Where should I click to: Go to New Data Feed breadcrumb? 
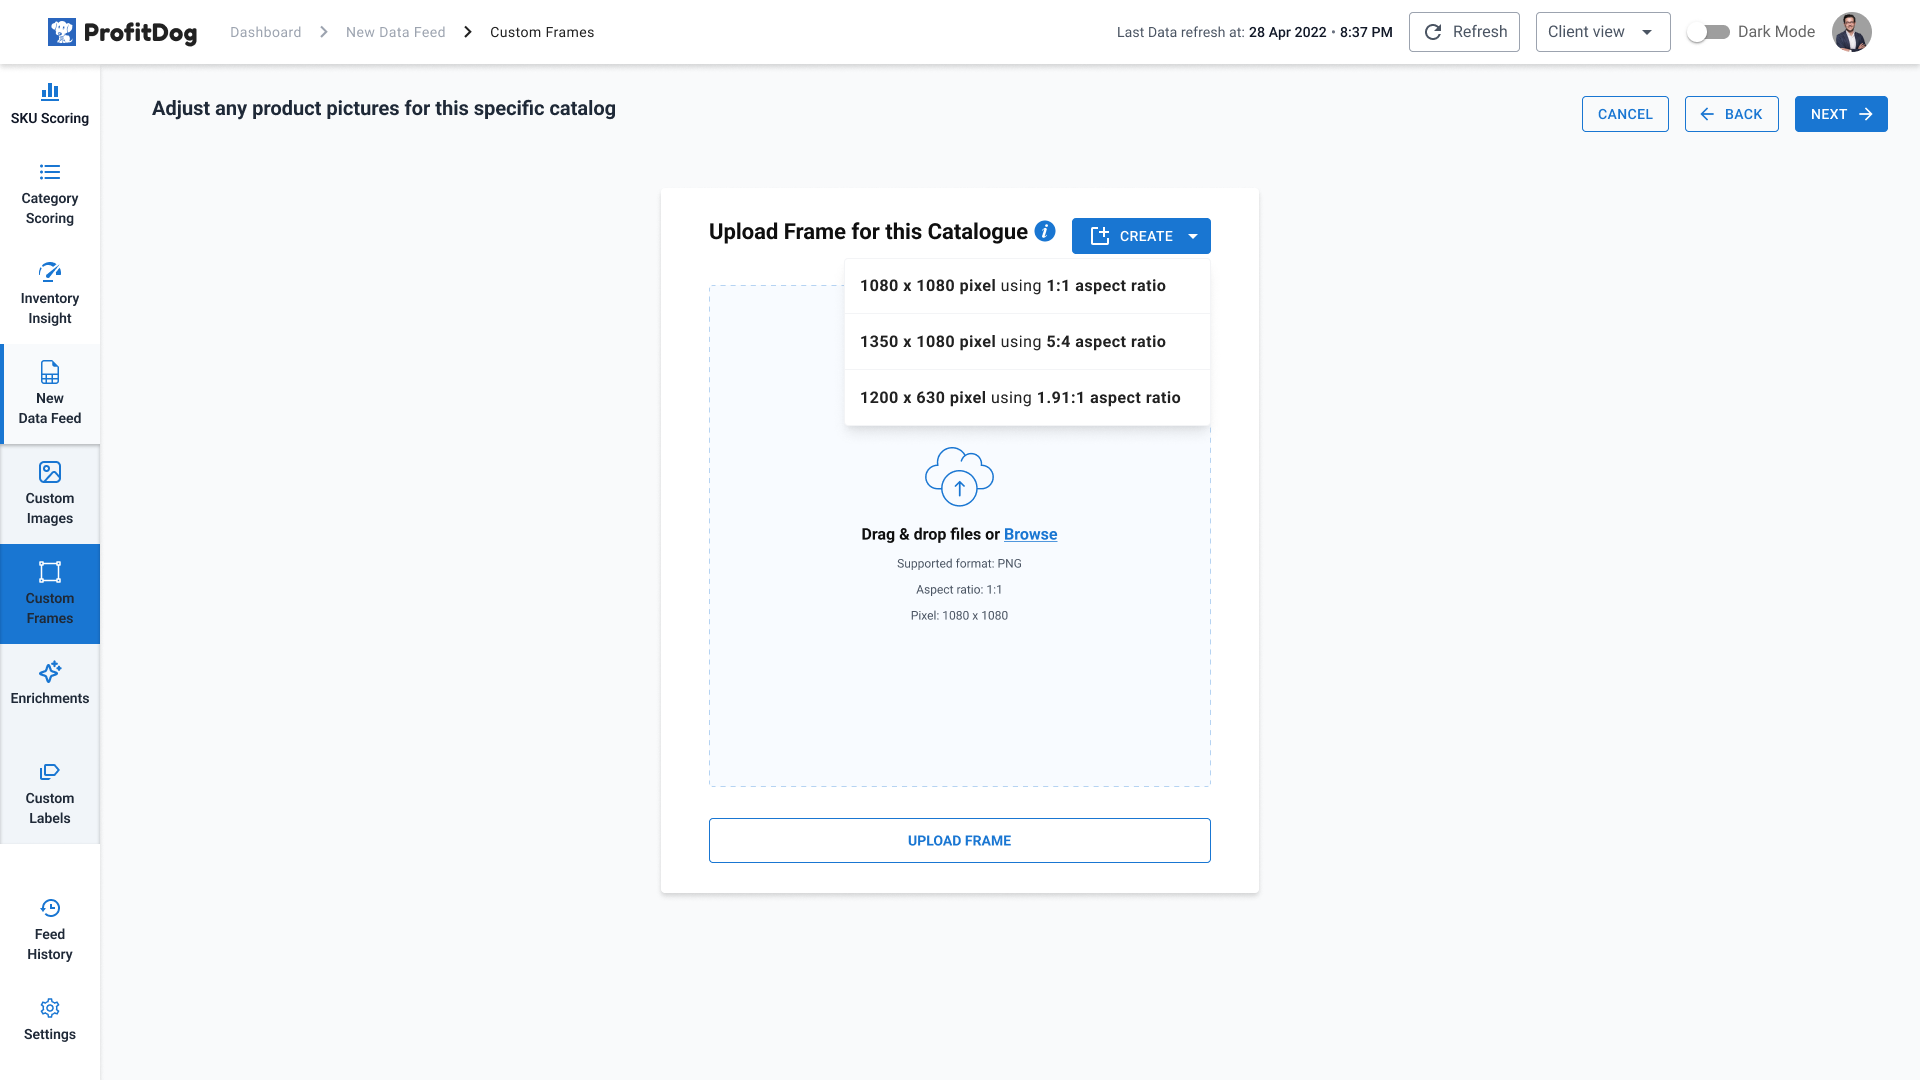[x=396, y=32]
